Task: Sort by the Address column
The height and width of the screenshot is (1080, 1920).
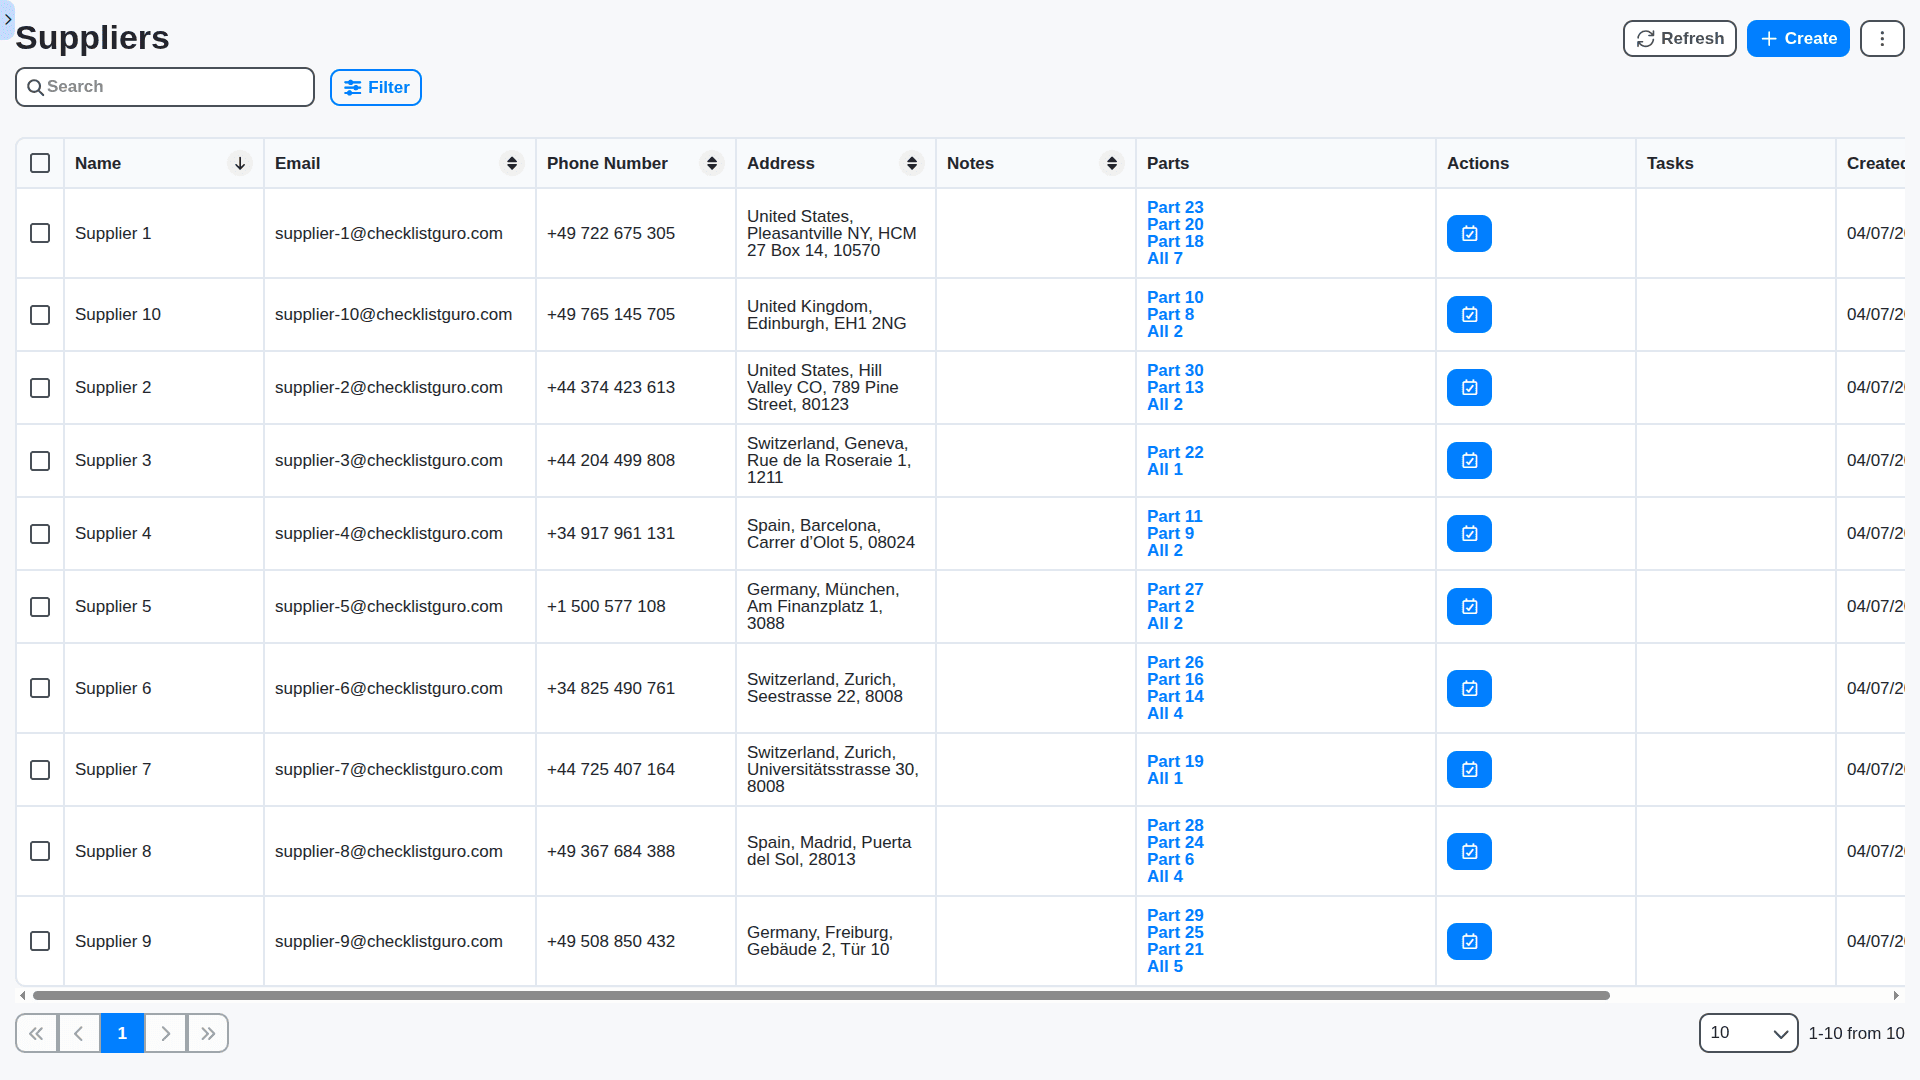Action: click(x=912, y=163)
